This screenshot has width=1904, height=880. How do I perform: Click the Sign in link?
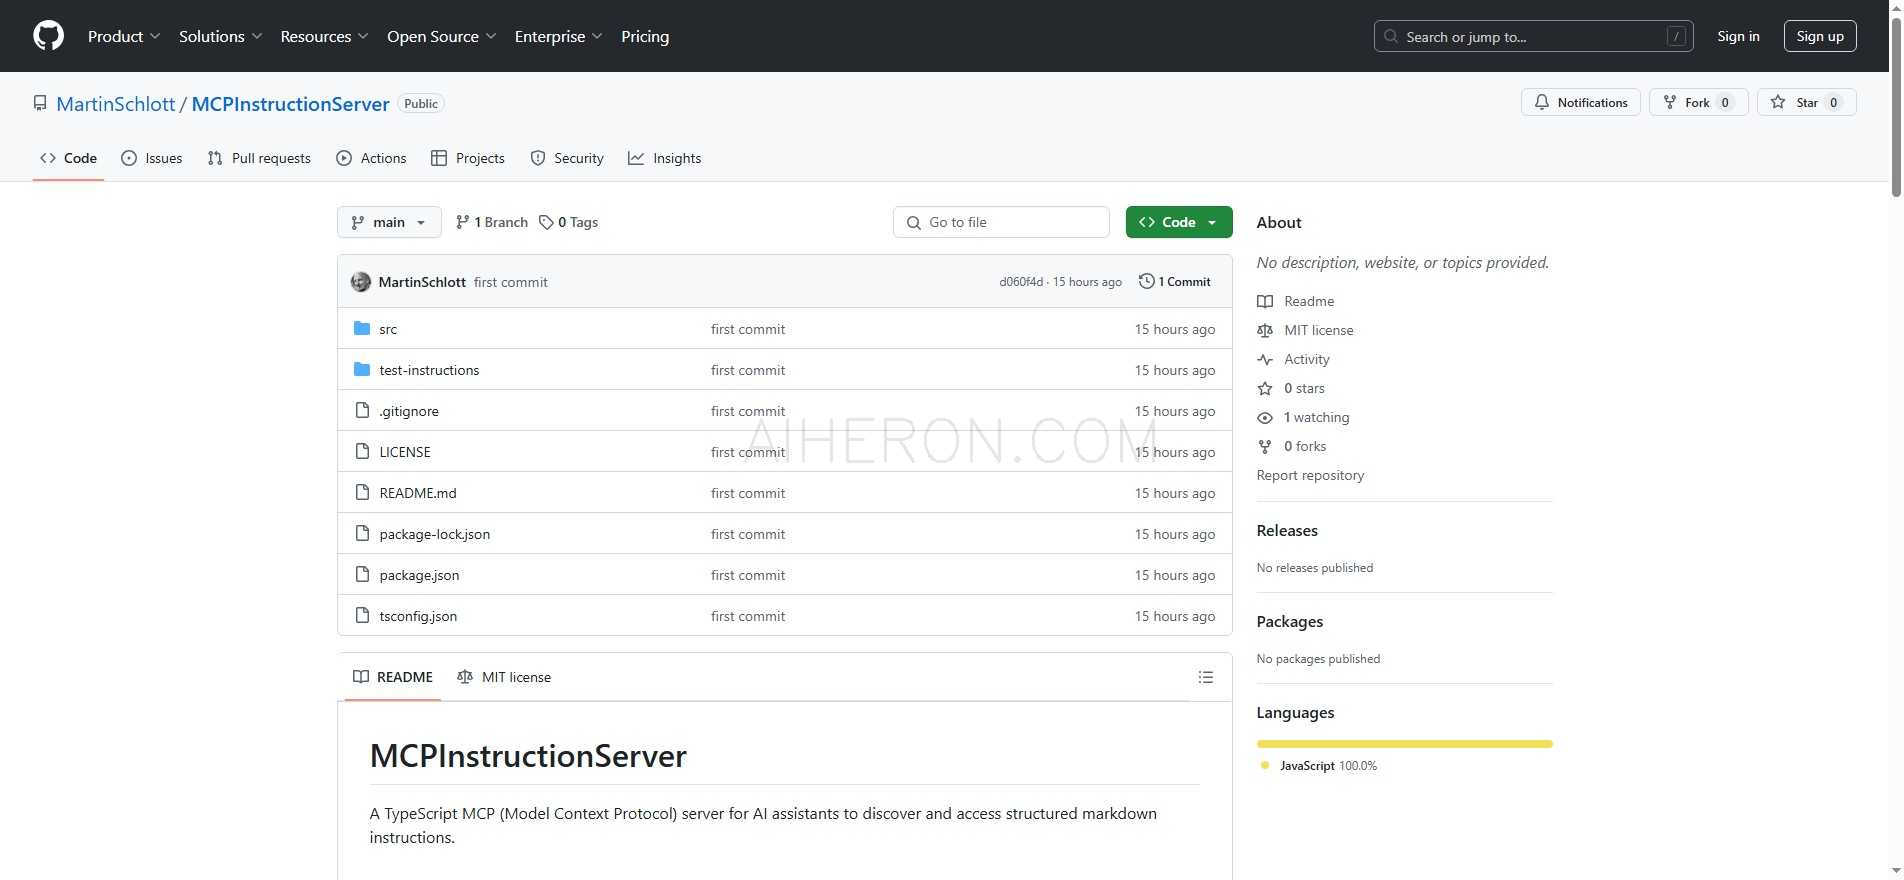pyautogui.click(x=1738, y=36)
